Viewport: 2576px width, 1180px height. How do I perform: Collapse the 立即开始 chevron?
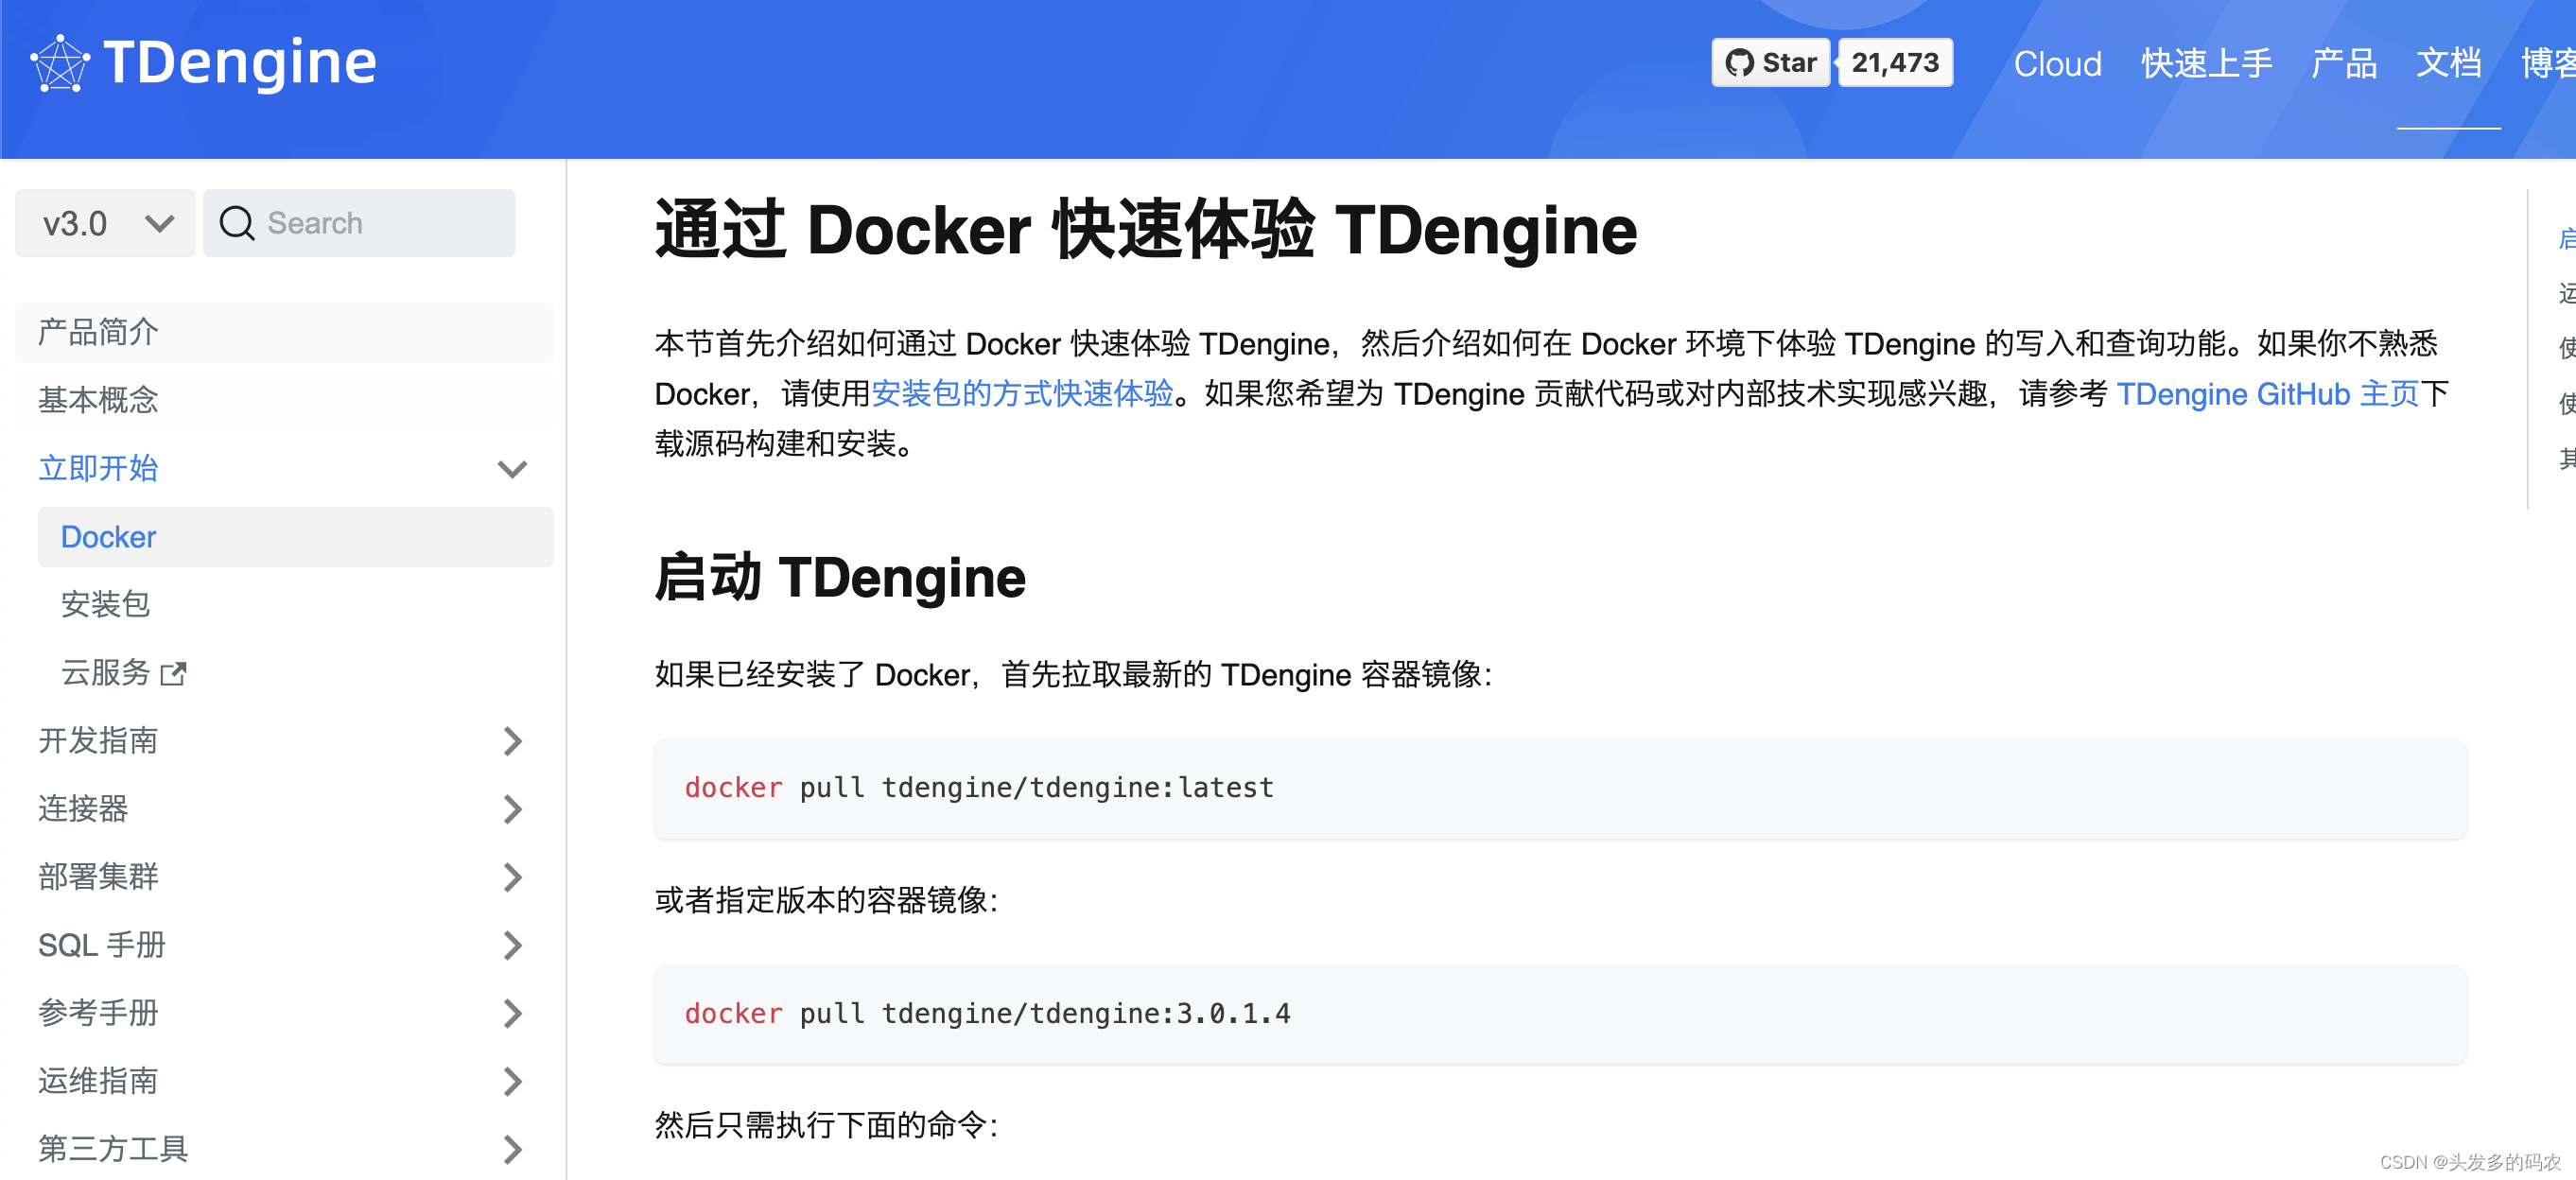click(512, 469)
